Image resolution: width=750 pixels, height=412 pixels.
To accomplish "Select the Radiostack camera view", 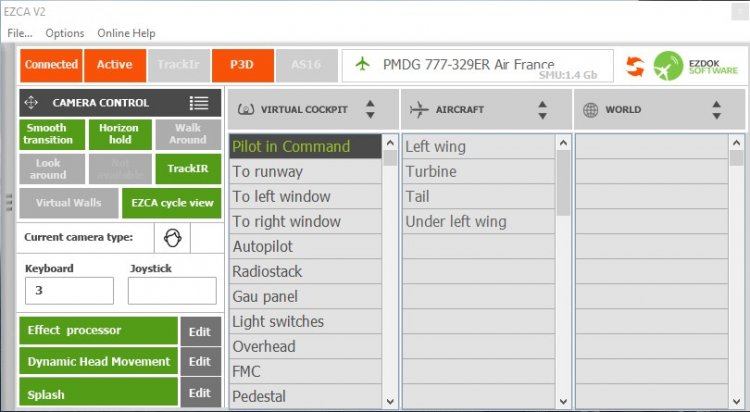I will coord(305,271).
